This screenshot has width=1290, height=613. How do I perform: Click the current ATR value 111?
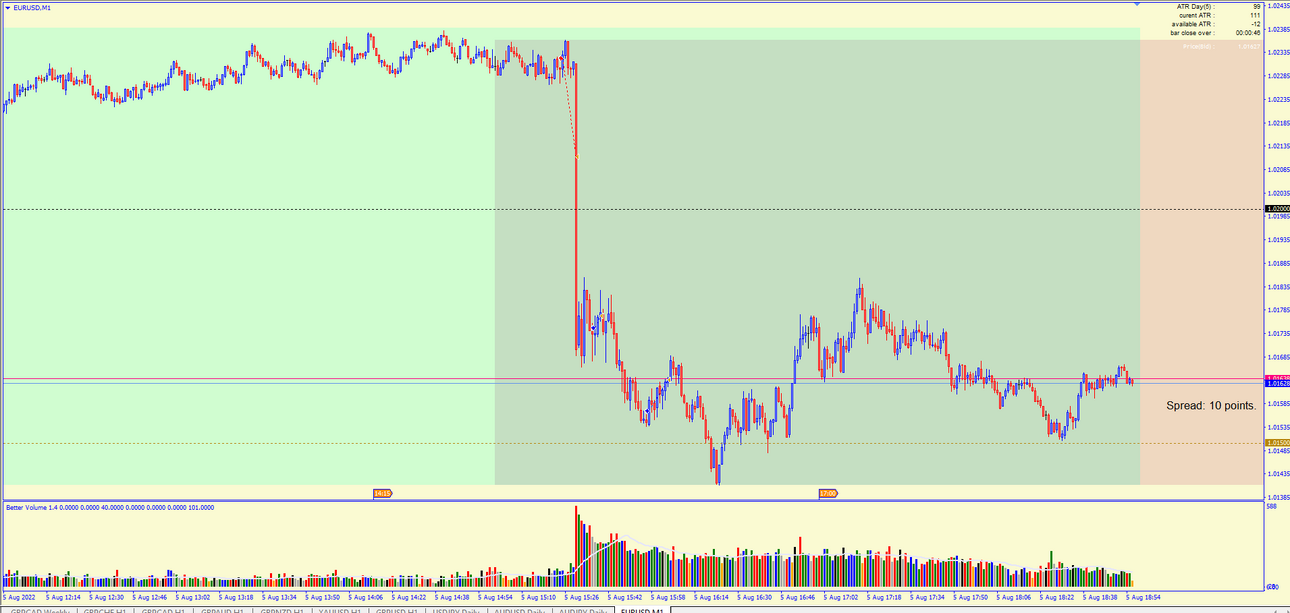click(1255, 15)
